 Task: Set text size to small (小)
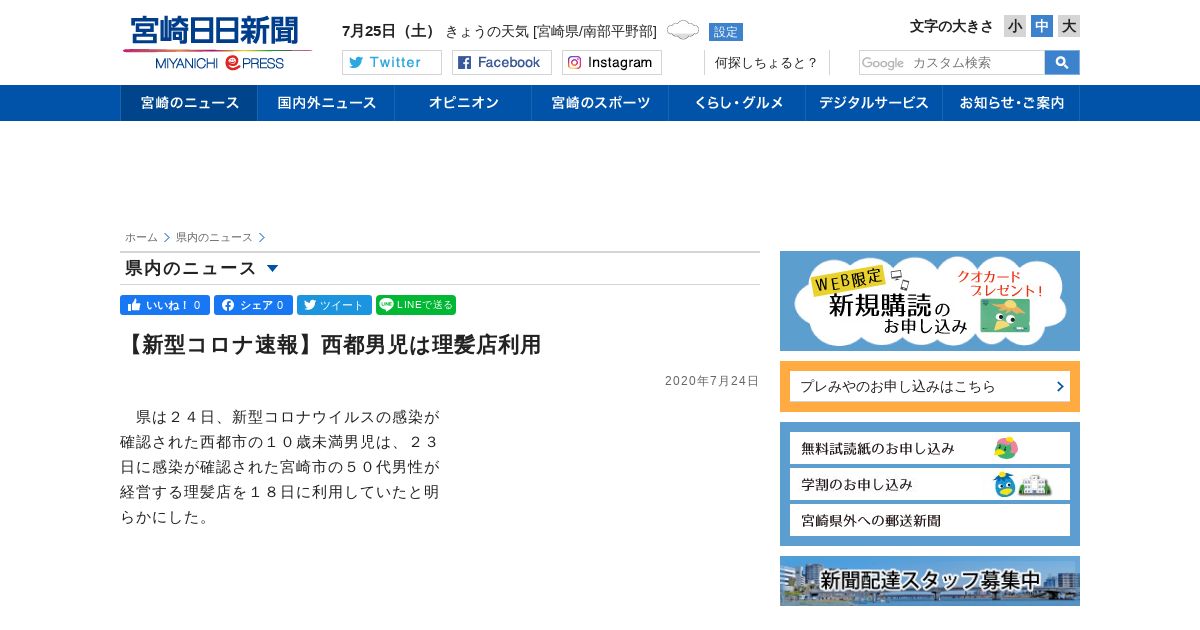[1015, 26]
